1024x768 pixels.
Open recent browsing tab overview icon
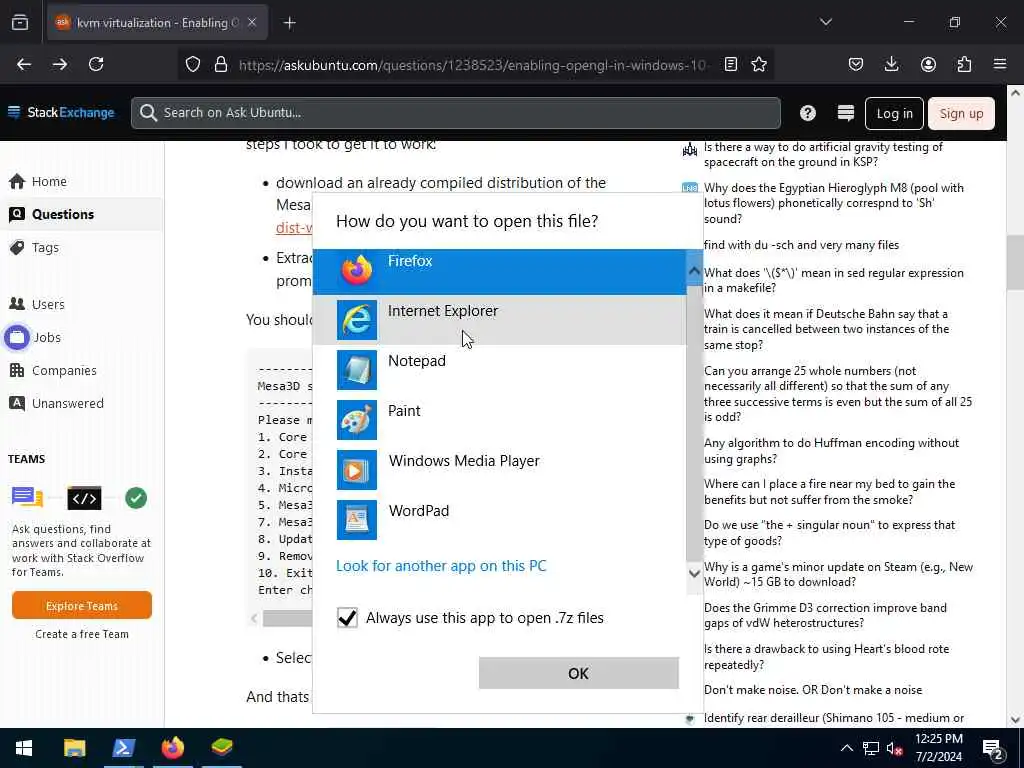20,22
